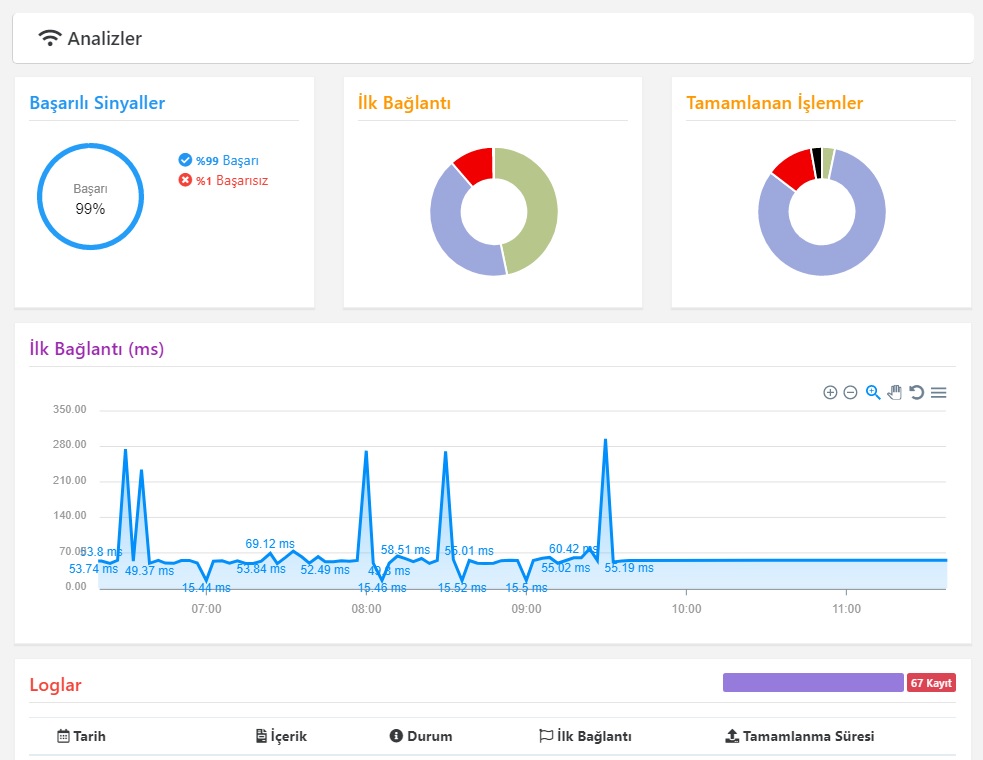Image resolution: width=983 pixels, height=760 pixels.
Task: Sort logs by Tarih column
Action: pos(82,736)
